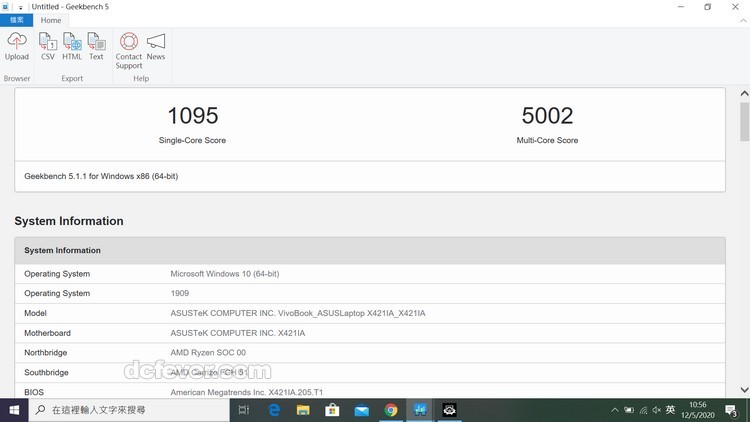This screenshot has height=422, width=750.
Task: Click the Geekbench app icon in title bar
Action: click(5, 7)
